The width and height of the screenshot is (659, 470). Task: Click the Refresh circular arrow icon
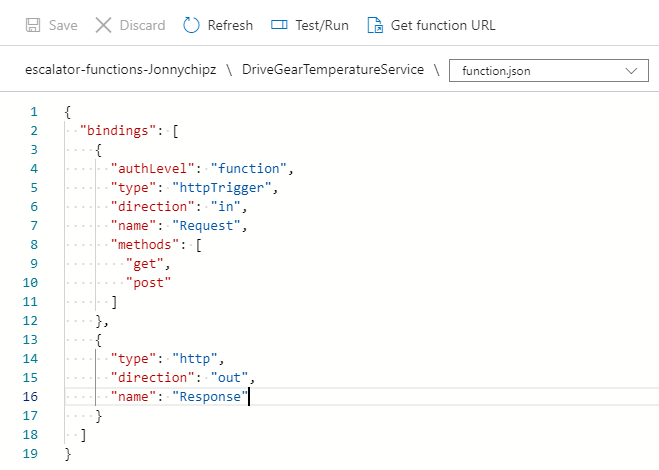pos(192,25)
